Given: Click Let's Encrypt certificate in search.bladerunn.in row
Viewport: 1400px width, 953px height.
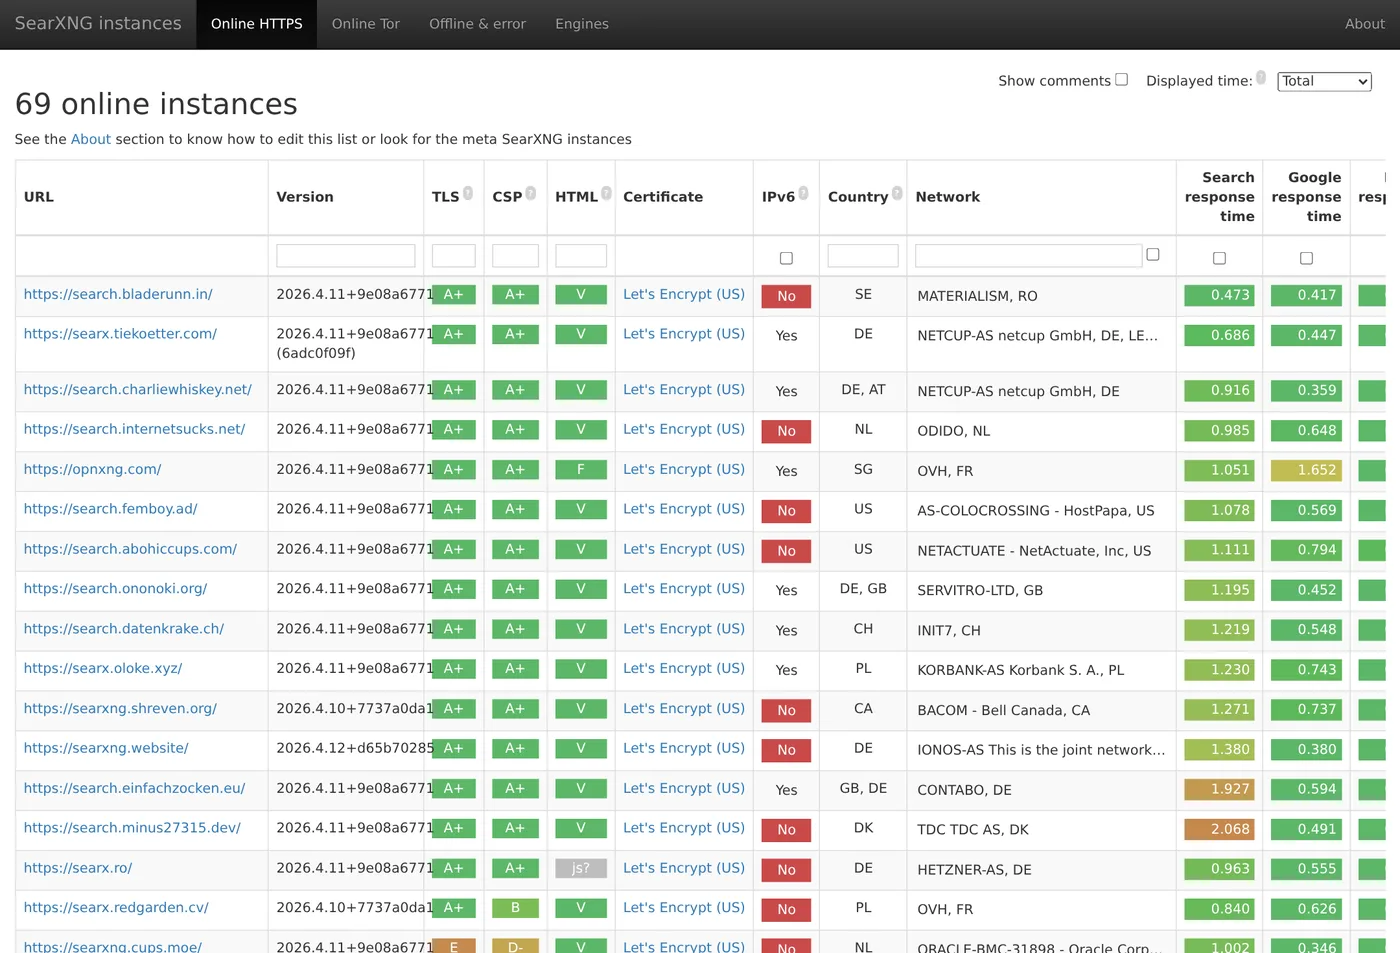Looking at the screenshot, I should (684, 294).
